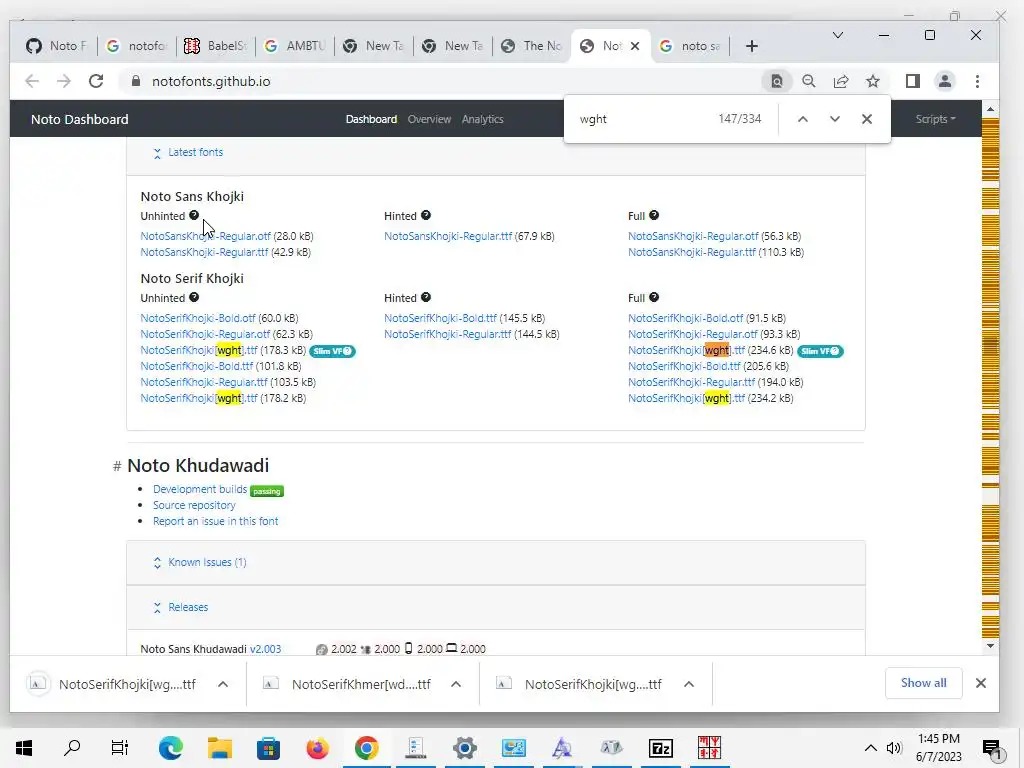Open the Chrome profile avatar

click(944, 81)
